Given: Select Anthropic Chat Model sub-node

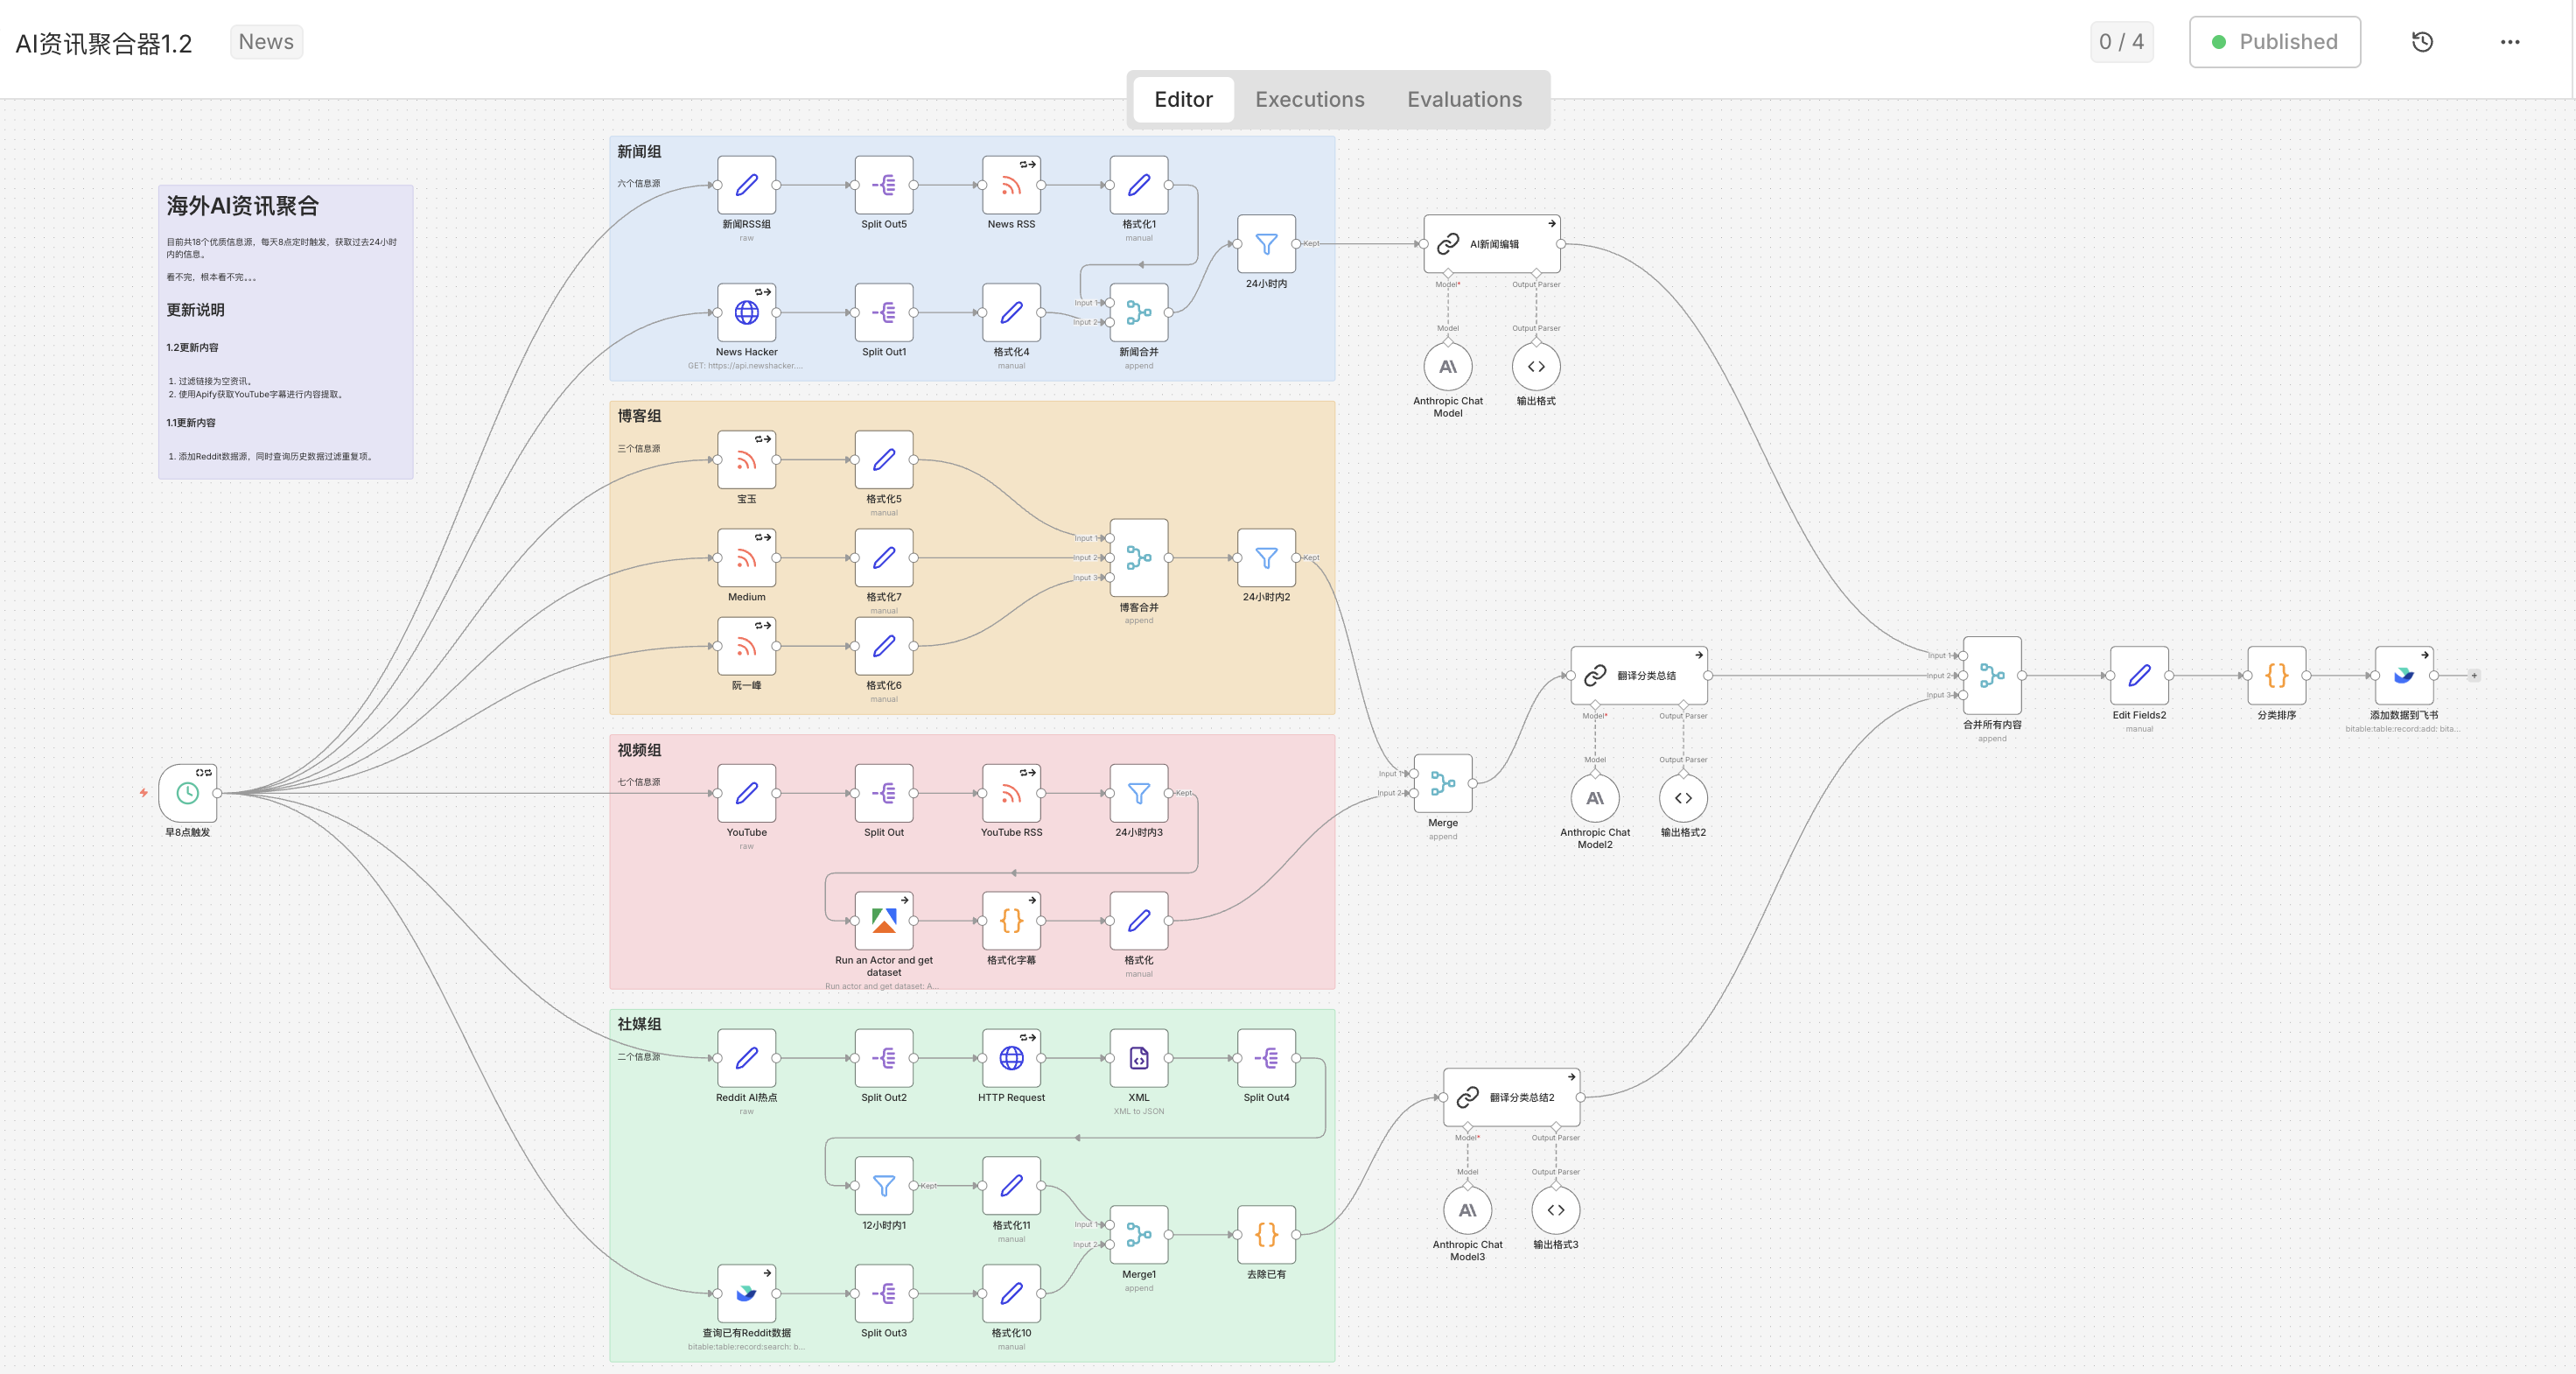Looking at the screenshot, I should click(x=1447, y=367).
